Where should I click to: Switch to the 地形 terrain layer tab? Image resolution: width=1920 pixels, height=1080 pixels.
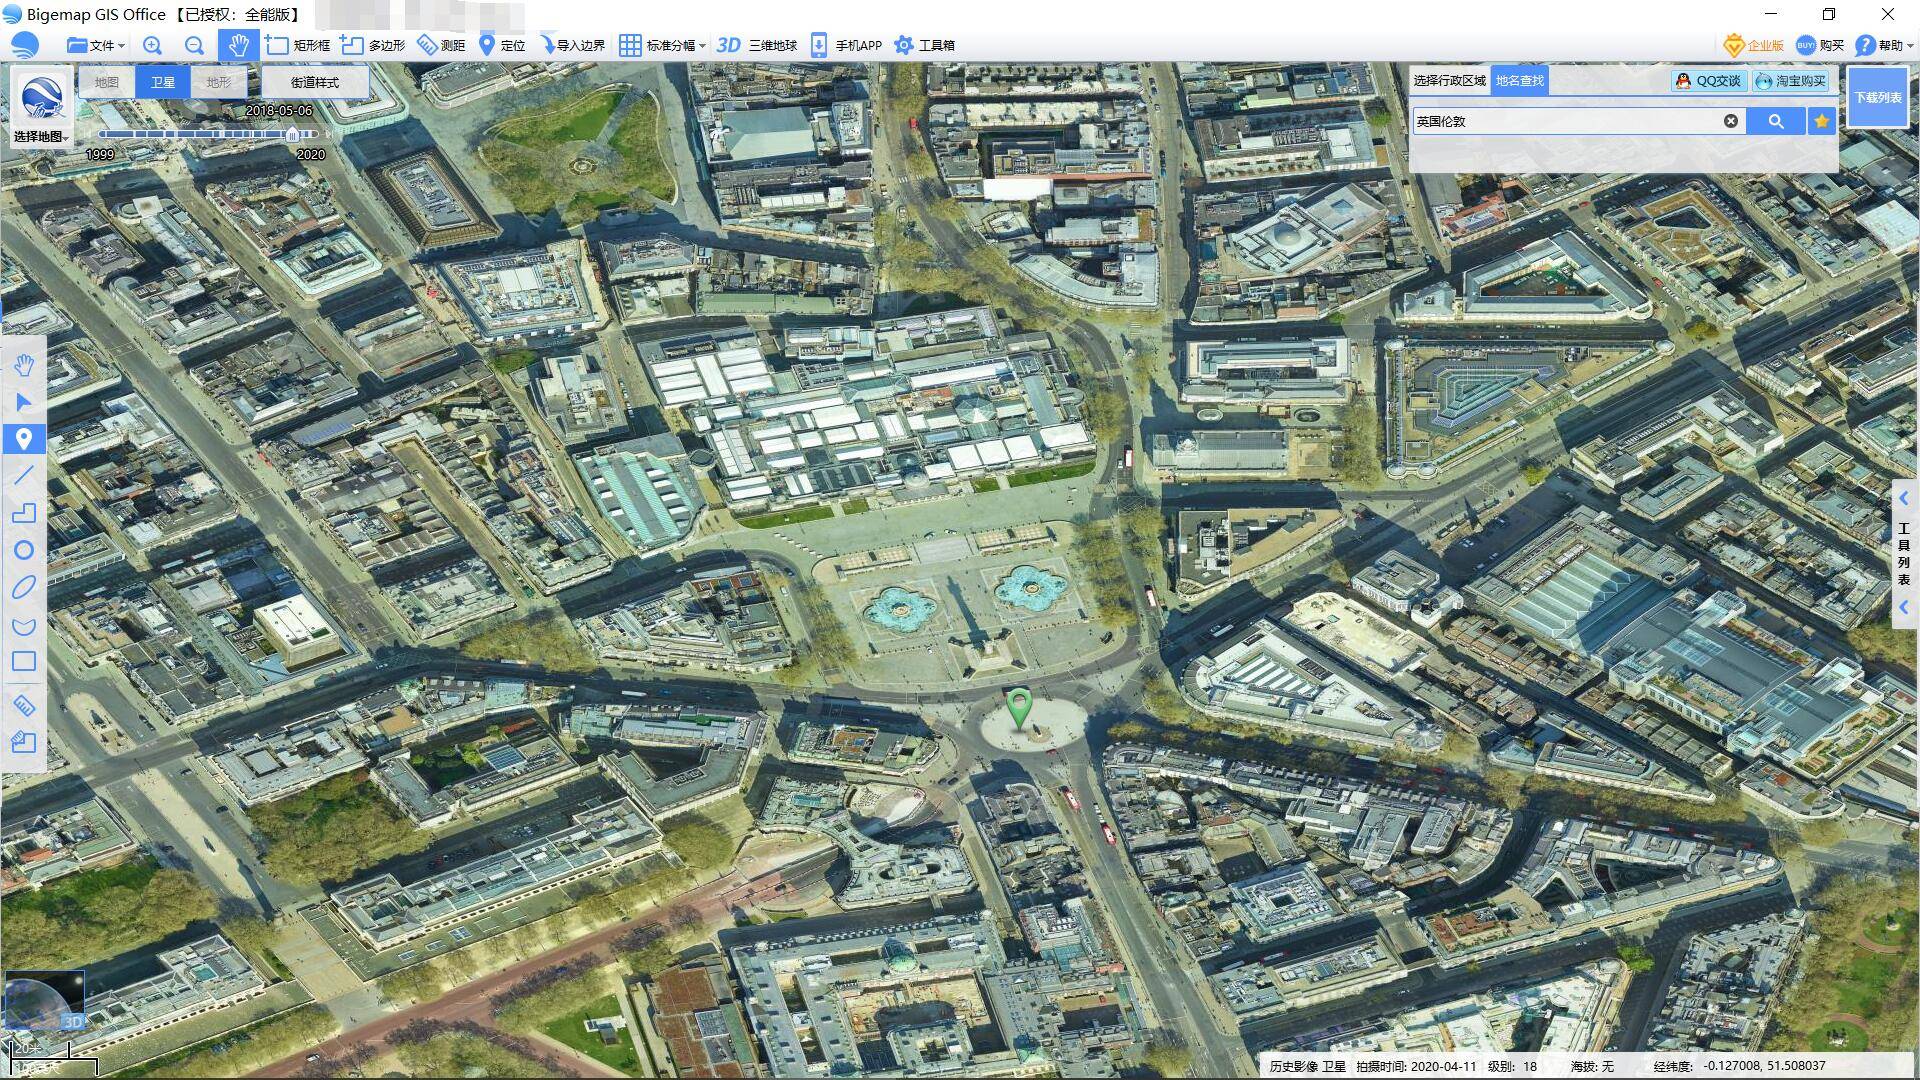219,82
